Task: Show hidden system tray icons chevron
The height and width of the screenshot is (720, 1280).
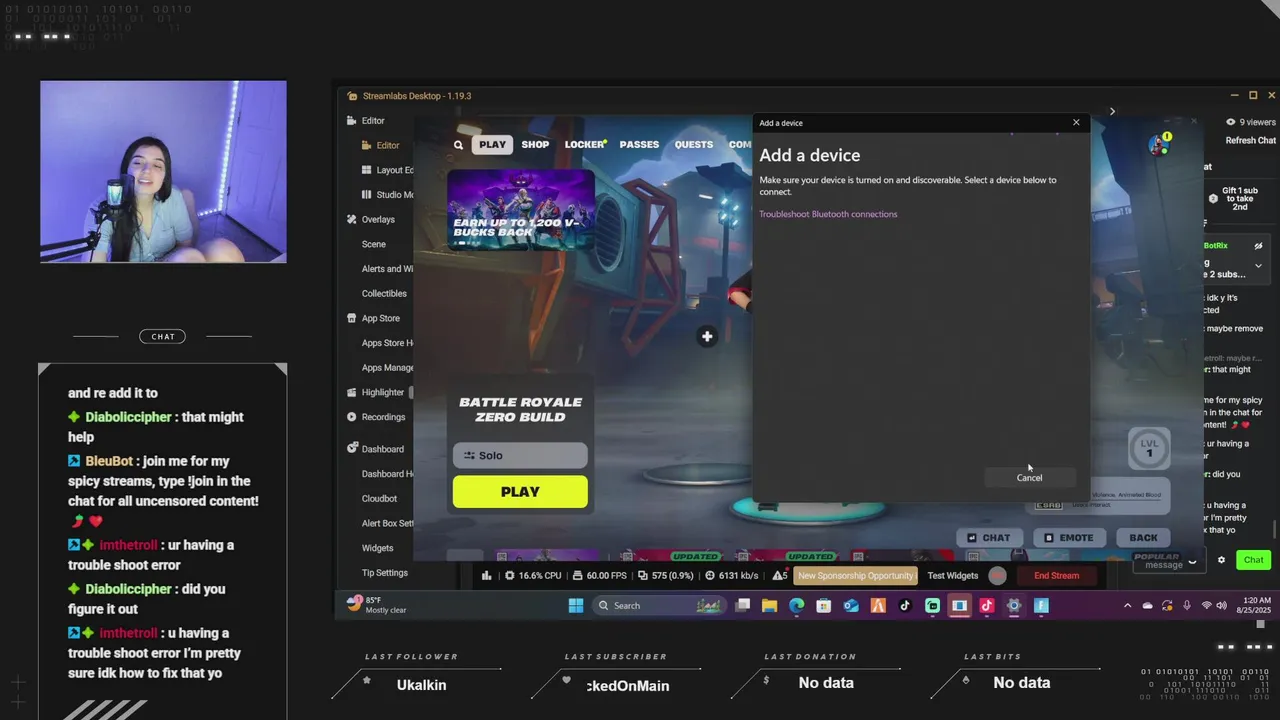Action: point(1127,605)
